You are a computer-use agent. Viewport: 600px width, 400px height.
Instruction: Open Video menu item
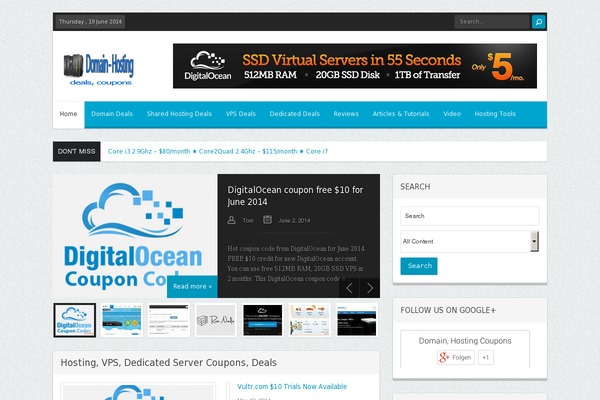coord(452,114)
